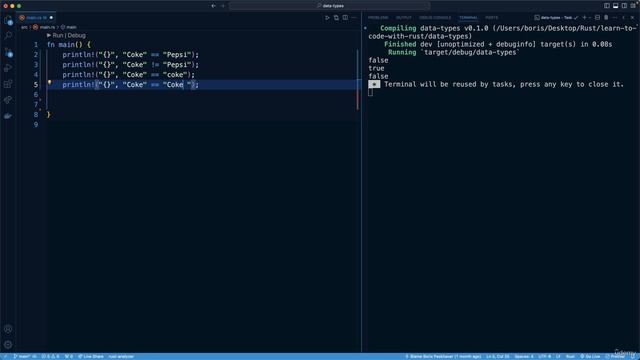Click data-types Task terminal label
640x360 pixels.
tap(556, 18)
